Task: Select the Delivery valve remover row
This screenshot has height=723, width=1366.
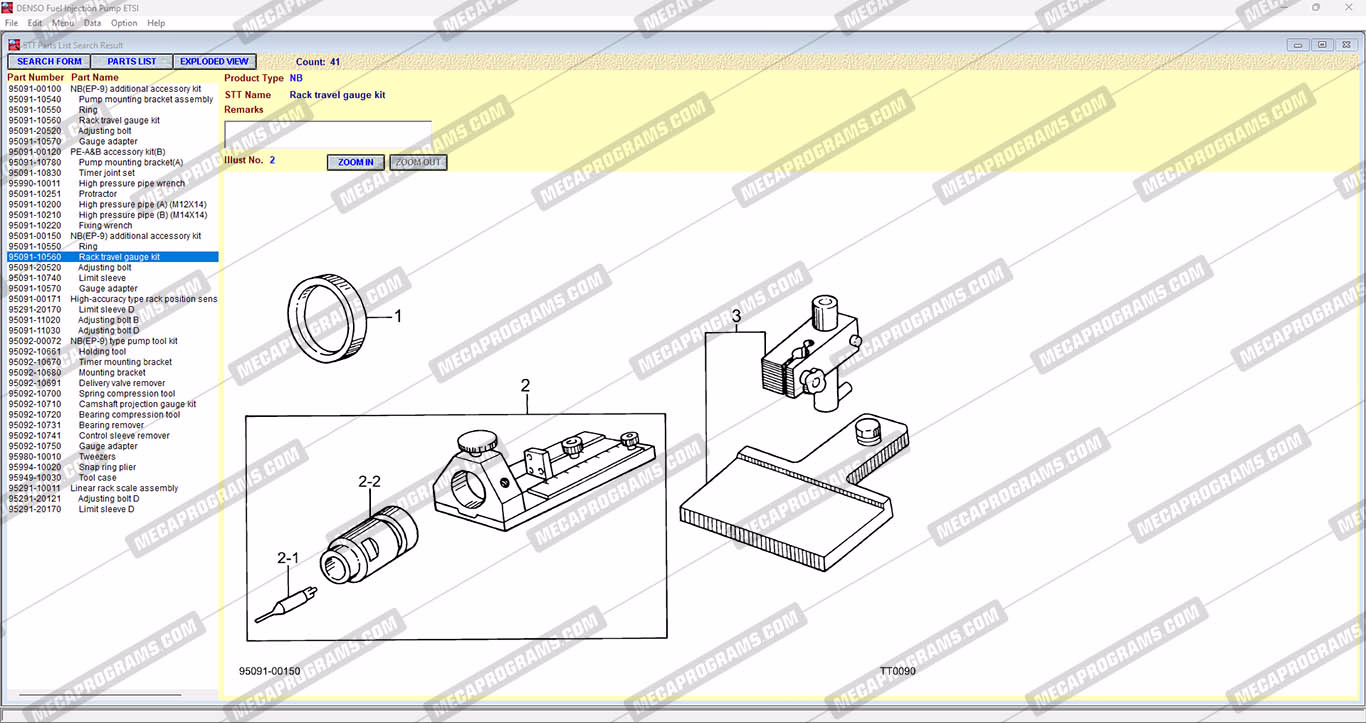Action: pyautogui.click(x=122, y=383)
